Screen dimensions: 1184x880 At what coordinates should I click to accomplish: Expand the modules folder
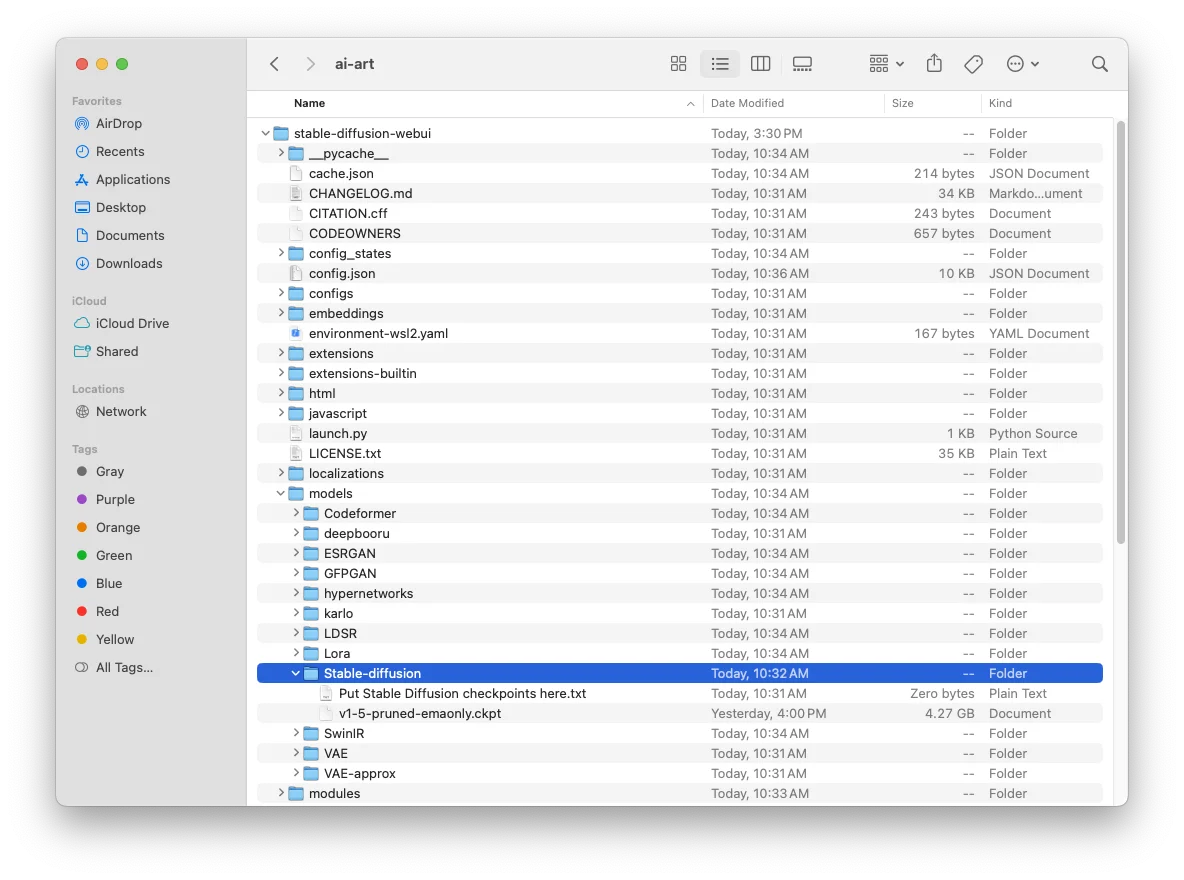[281, 793]
